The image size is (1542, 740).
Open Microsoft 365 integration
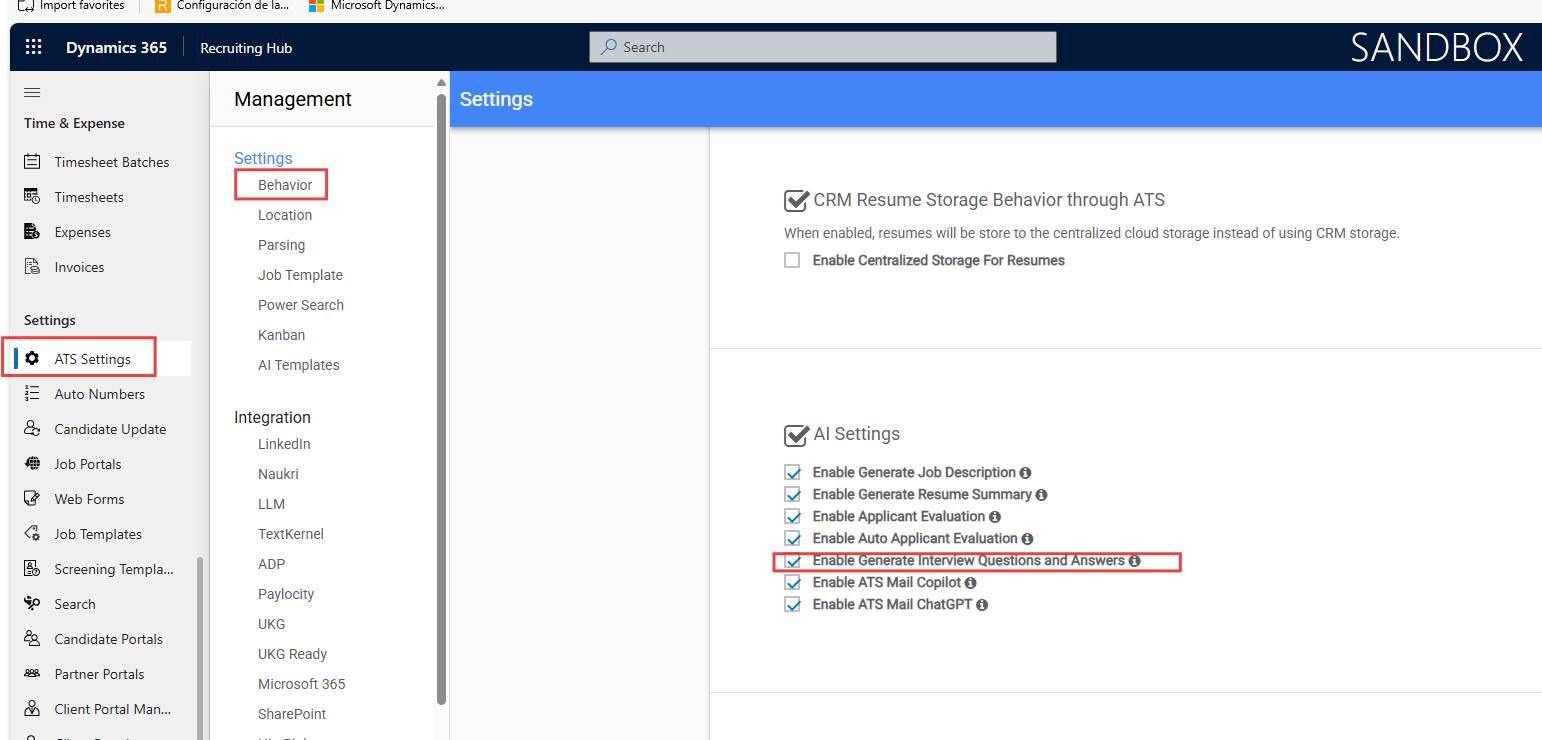point(302,684)
